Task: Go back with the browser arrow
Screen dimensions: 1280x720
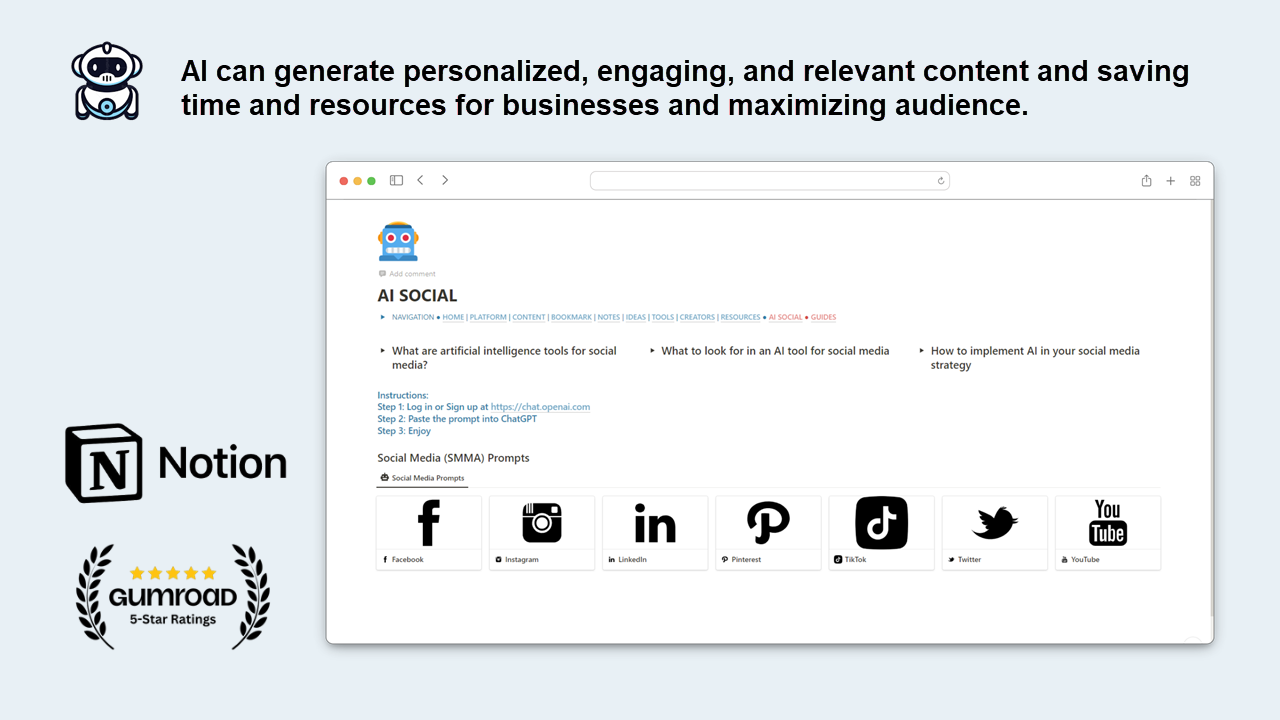Action: (420, 180)
